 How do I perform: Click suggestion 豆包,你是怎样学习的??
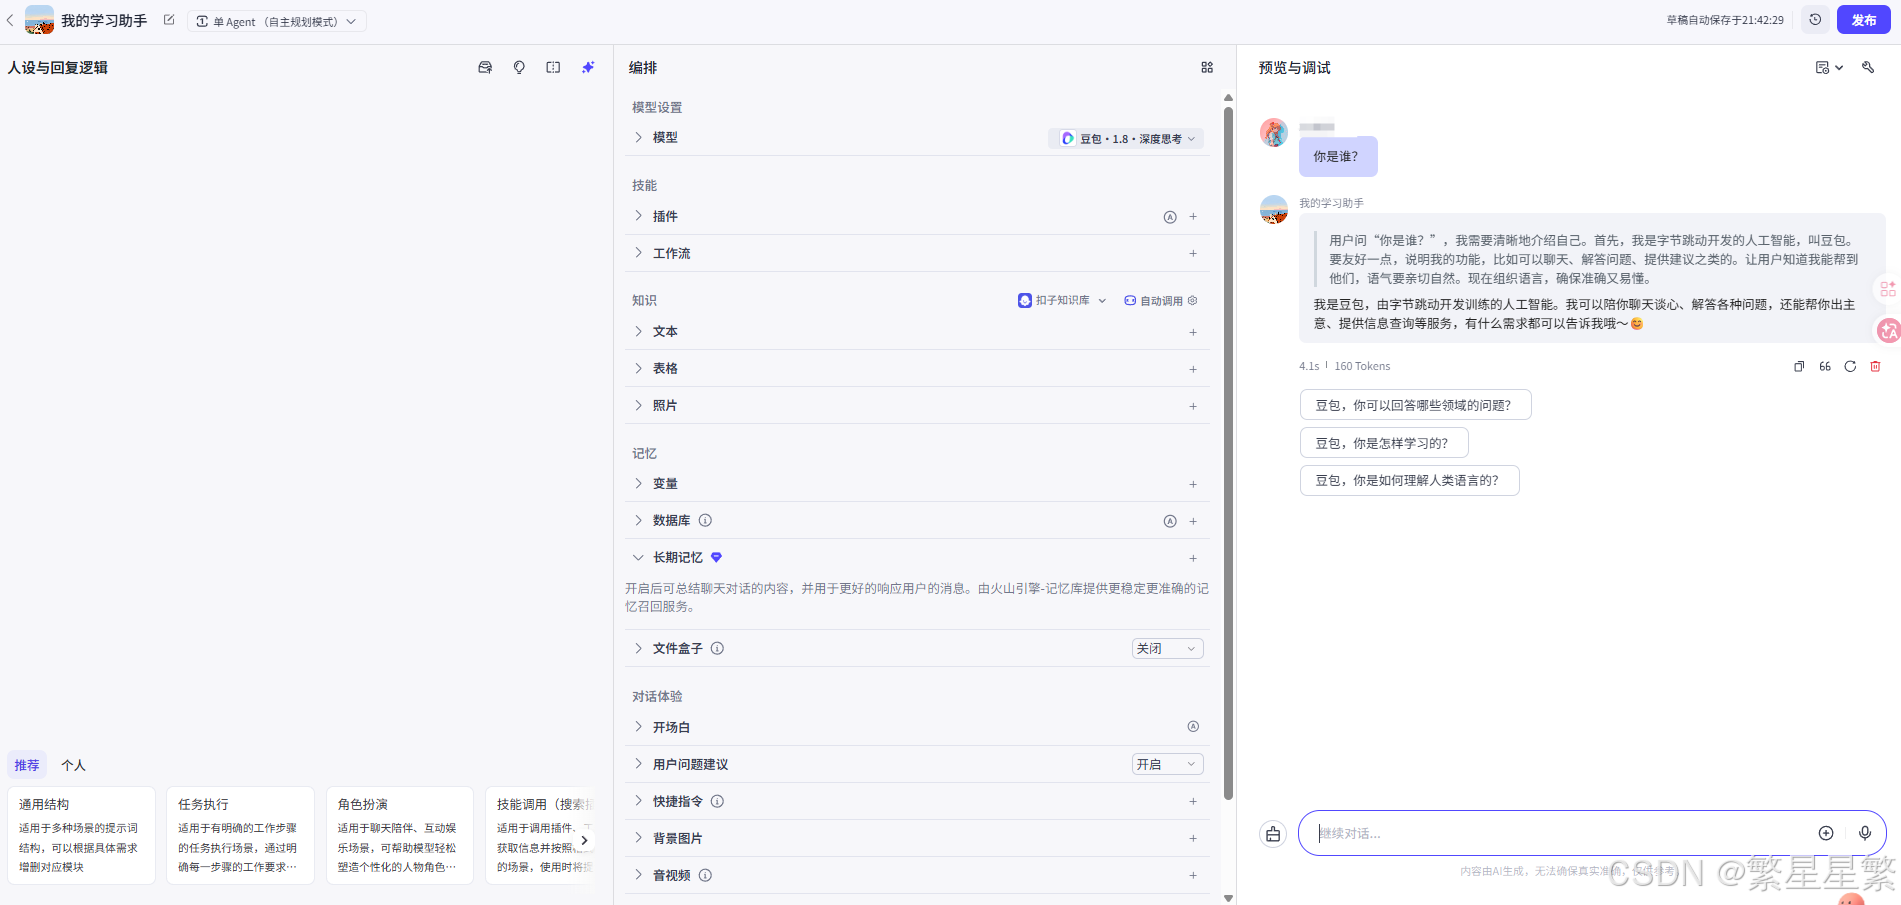(x=1384, y=443)
